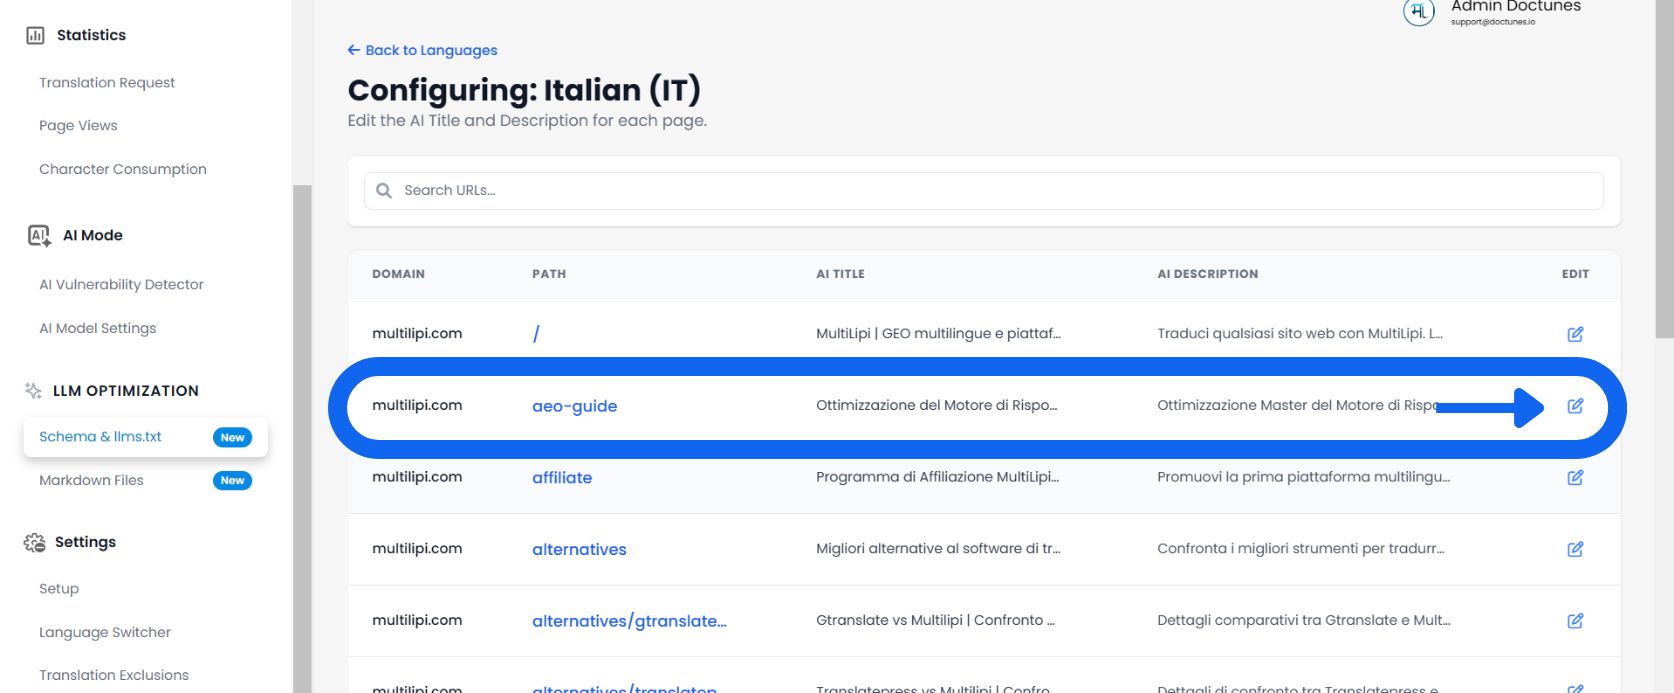The image size is (1674, 693).
Task: Open AI Model Settings
Action: (x=98, y=328)
